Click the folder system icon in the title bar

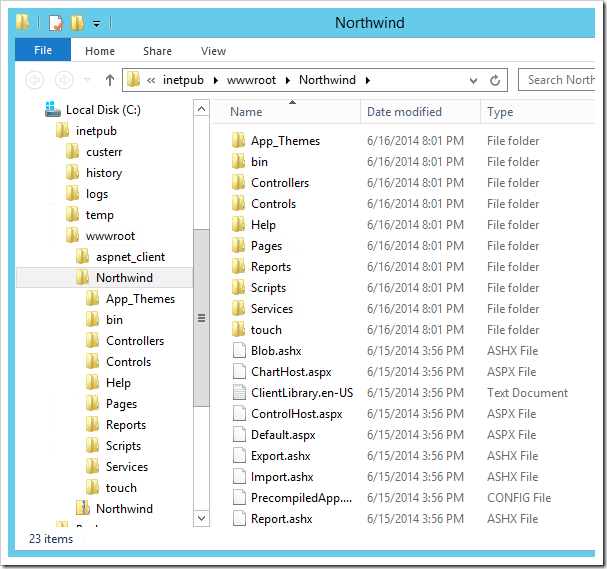[x=22, y=22]
